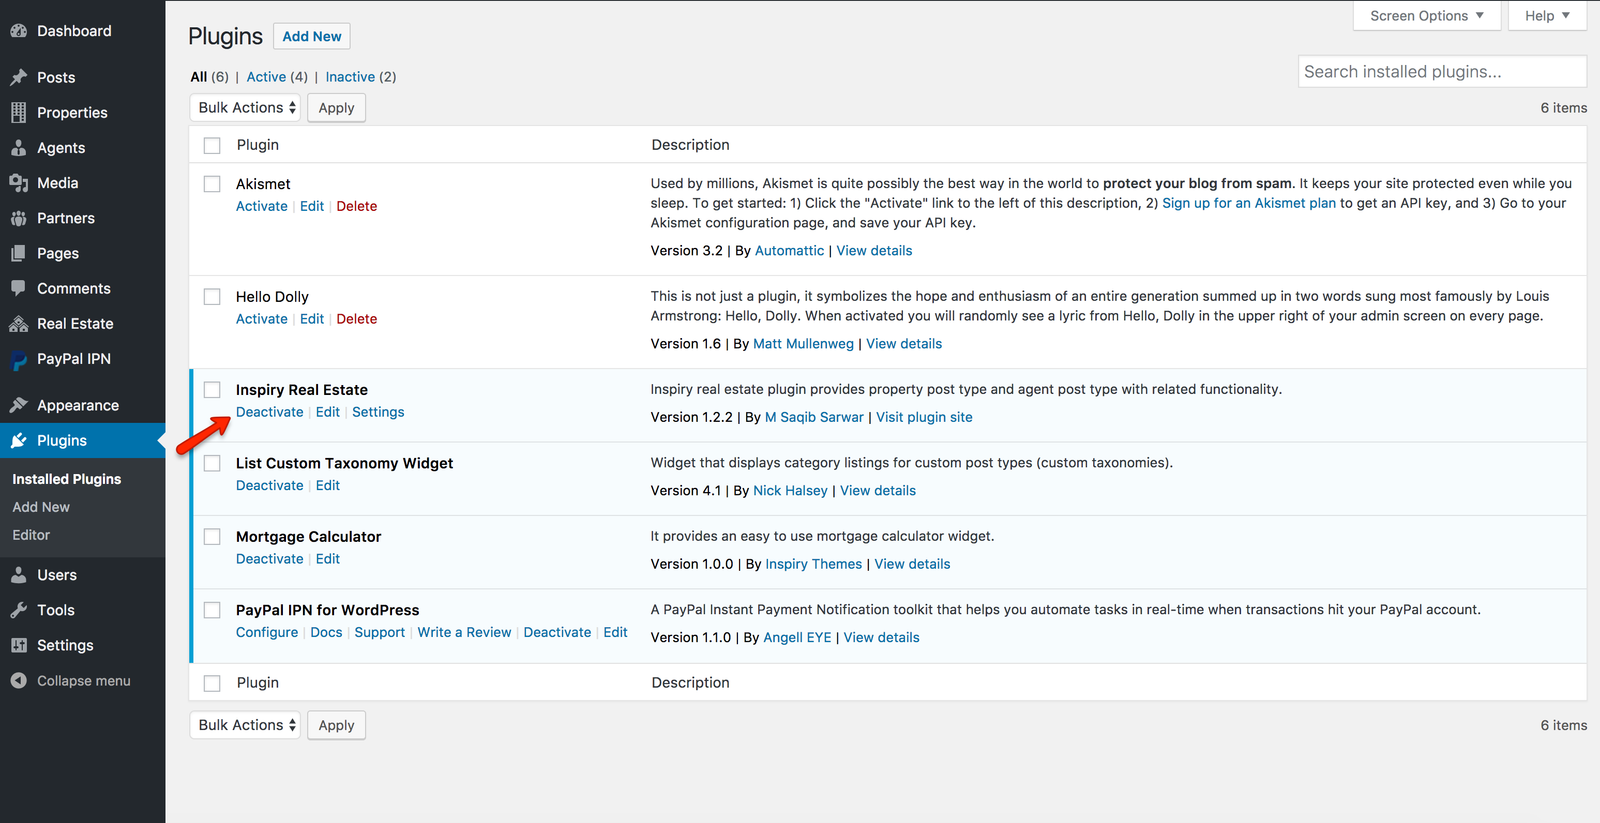Click the Tools wrench icon
The height and width of the screenshot is (823, 1600).
[18, 610]
